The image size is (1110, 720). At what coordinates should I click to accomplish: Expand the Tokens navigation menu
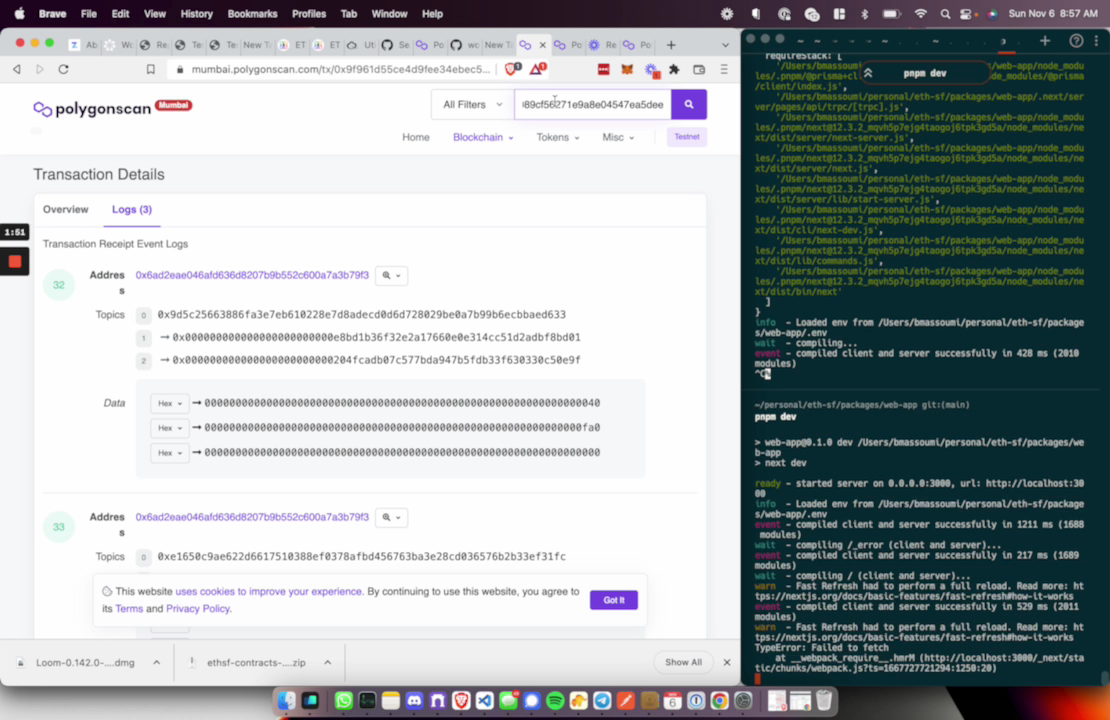(557, 137)
